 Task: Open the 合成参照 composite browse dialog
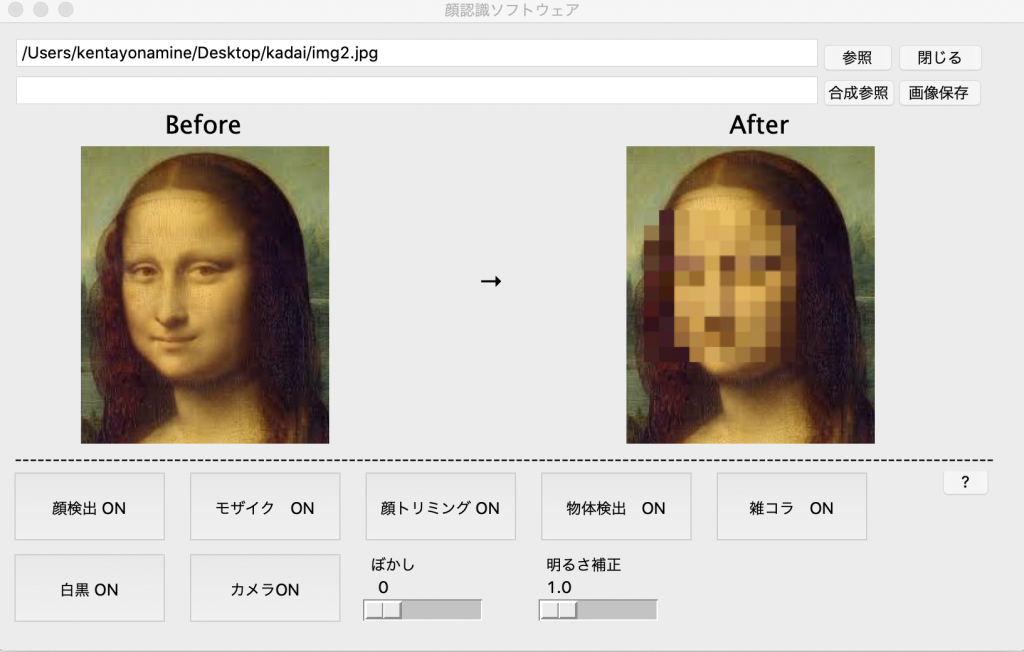[x=858, y=93]
